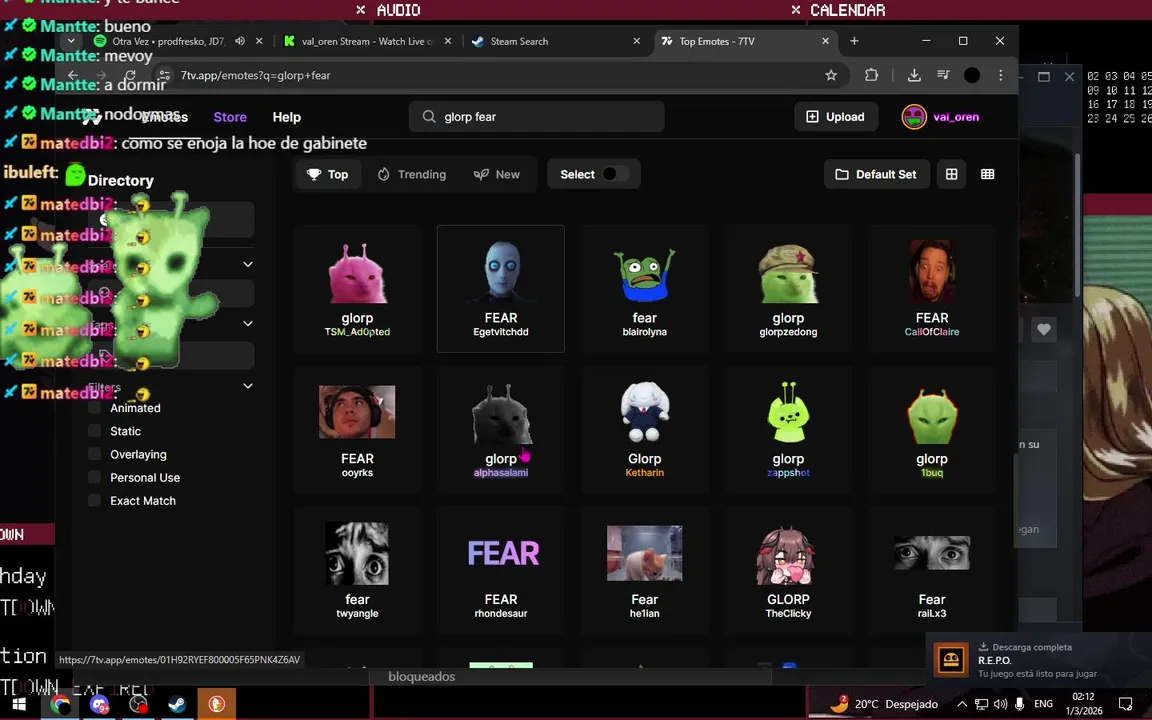
Task: View site information icon in address bar
Action: pos(165,75)
